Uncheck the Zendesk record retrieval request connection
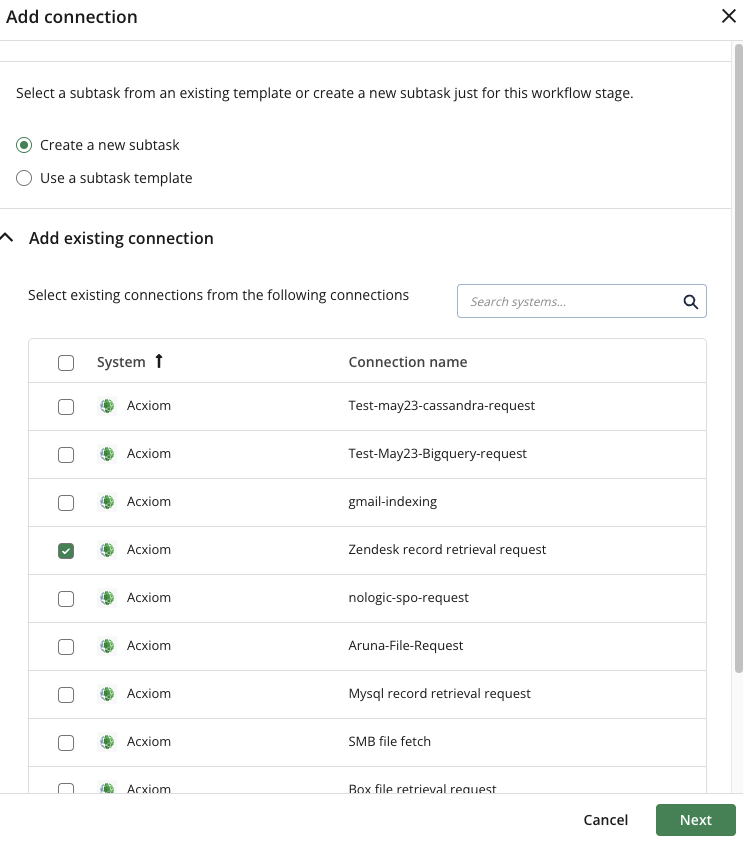743x848 pixels. (x=66, y=549)
